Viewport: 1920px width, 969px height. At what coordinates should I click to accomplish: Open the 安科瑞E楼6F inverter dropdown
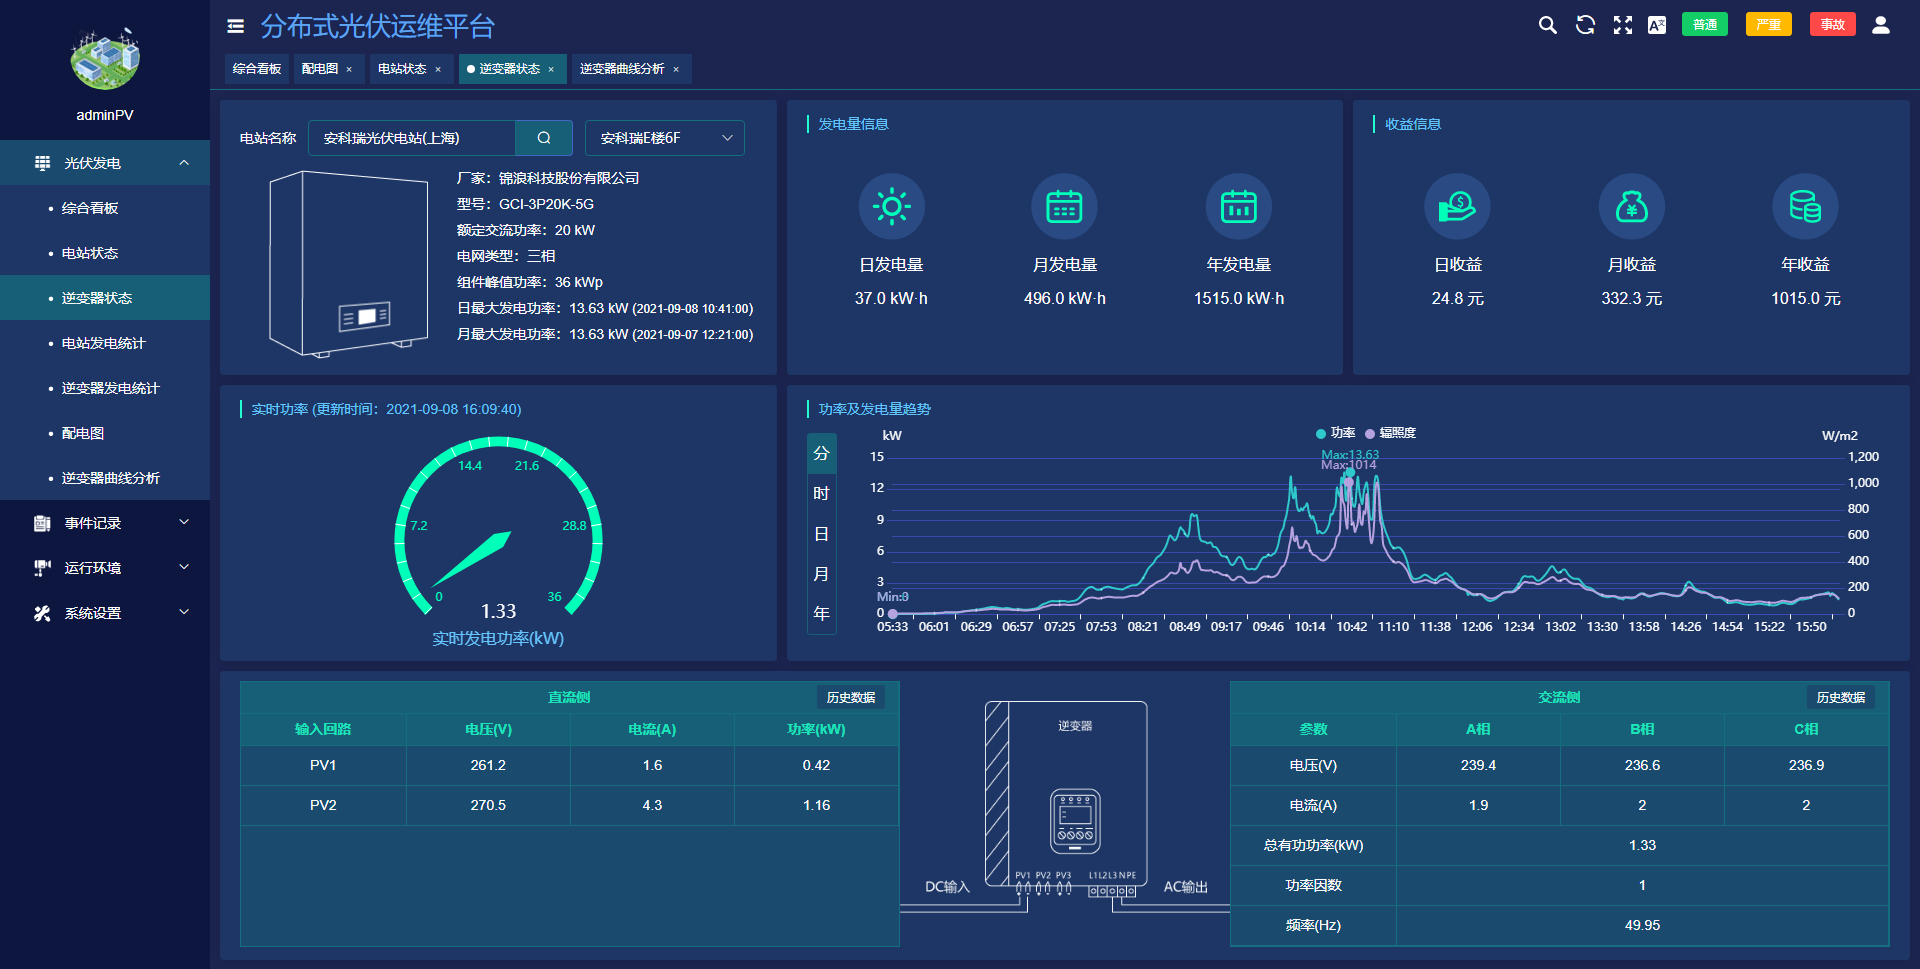pyautogui.click(x=665, y=138)
